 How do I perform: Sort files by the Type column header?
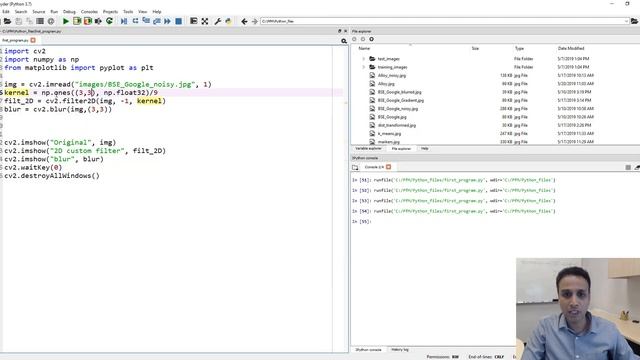(x=519, y=49)
